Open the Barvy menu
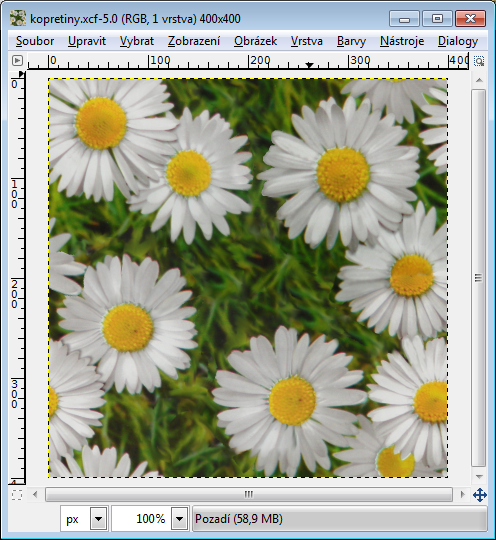Image resolution: width=496 pixels, height=540 pixels. pos(351,41)
